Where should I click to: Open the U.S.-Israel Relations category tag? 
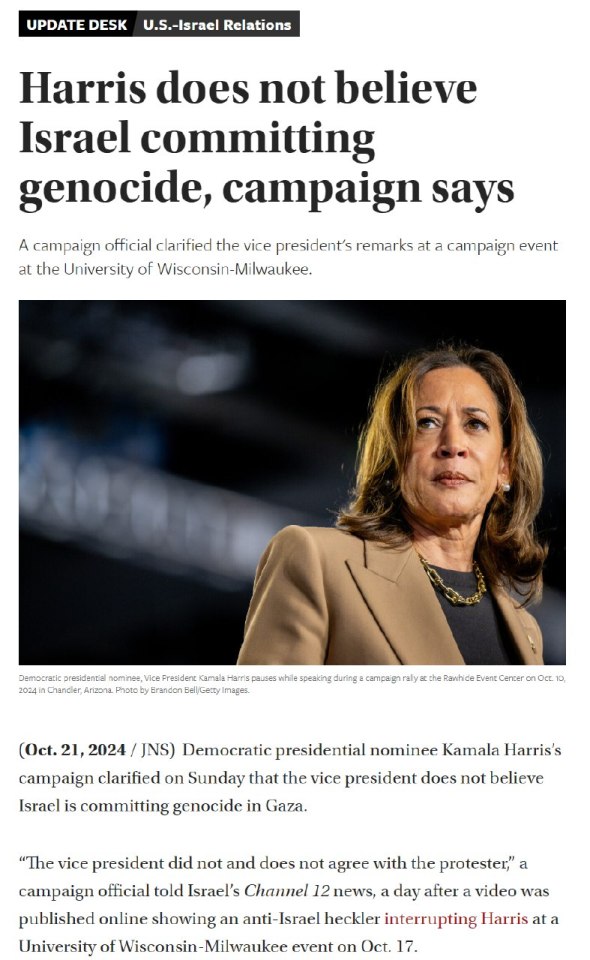[x=217, y=25]
